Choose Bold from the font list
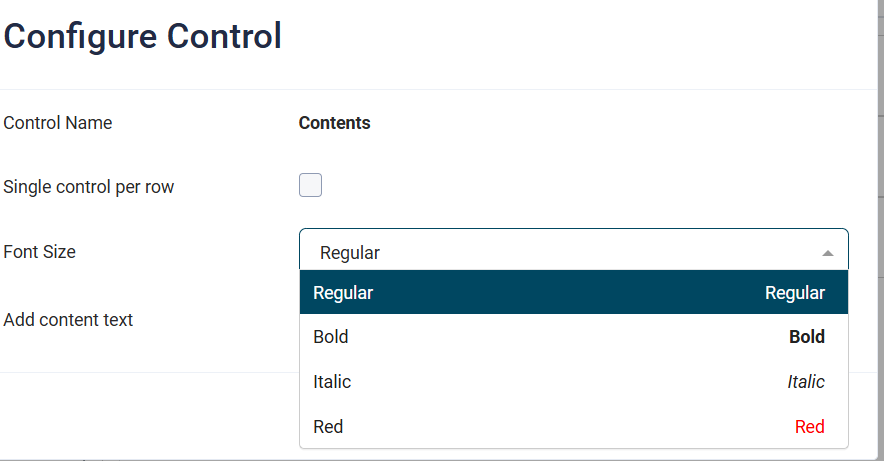The image size is (884, 461). point(331,337)
